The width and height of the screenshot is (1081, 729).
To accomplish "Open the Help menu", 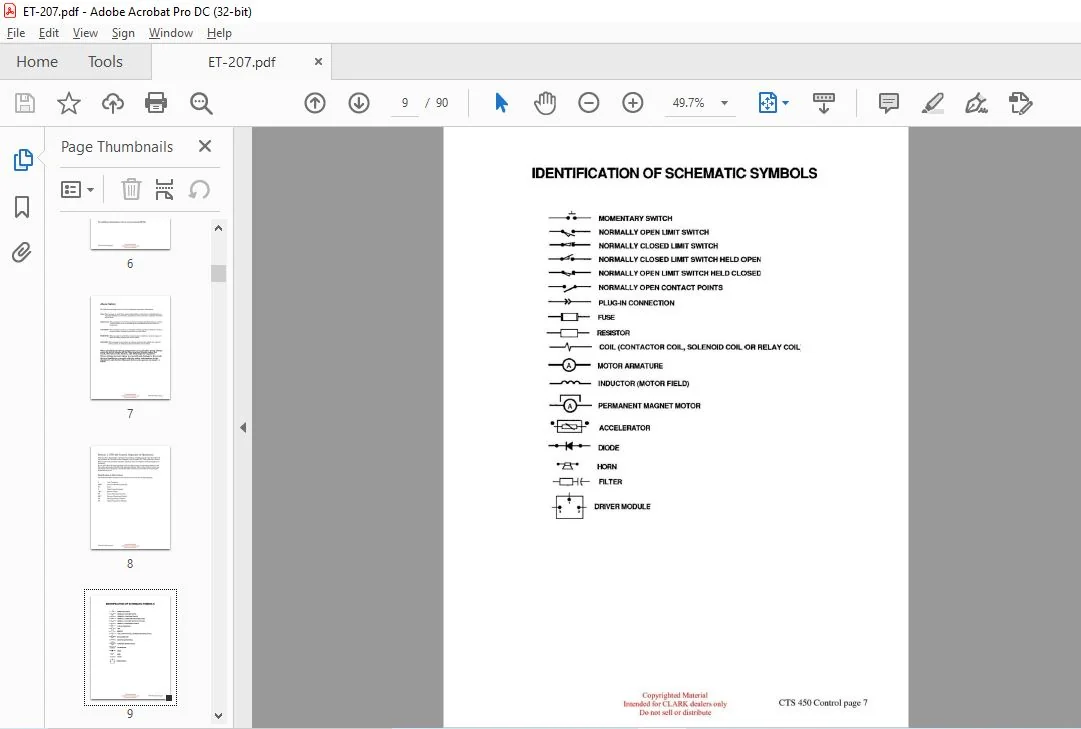I will pyautogui.click(x=219, y=32).
